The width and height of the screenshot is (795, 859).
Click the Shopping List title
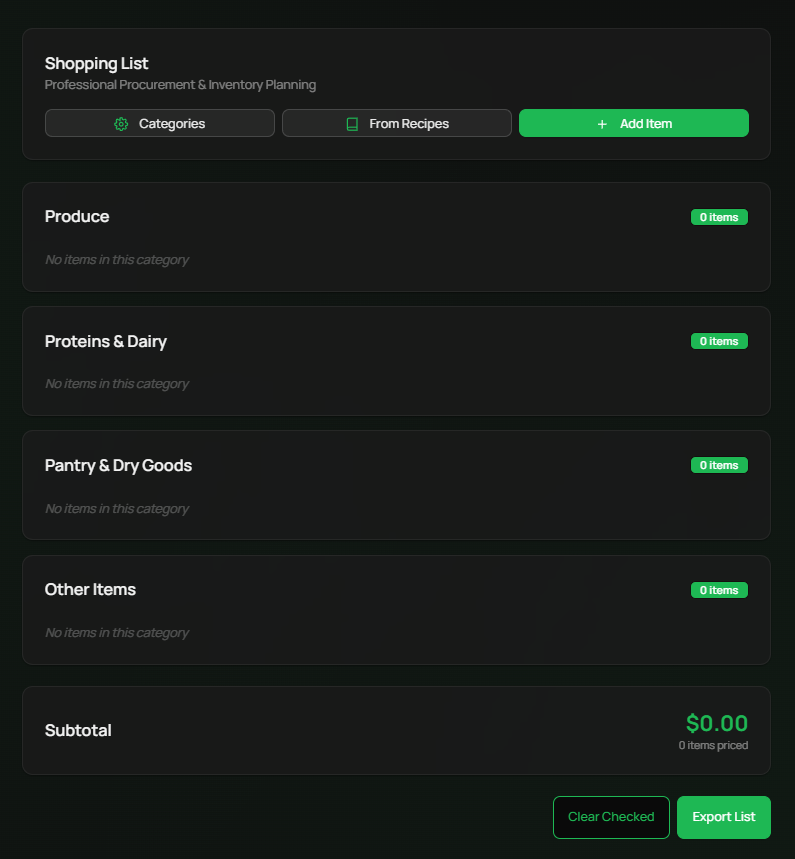click(x=96, y=63)
